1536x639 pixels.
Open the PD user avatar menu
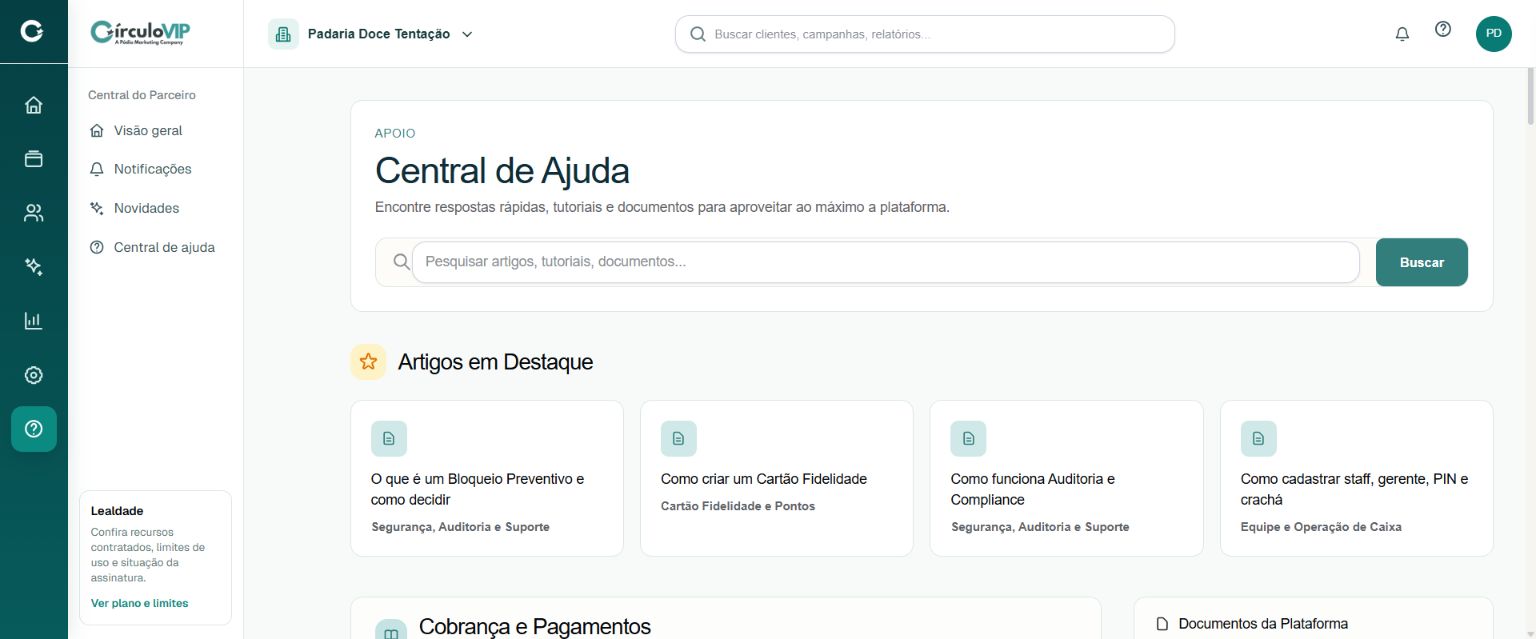tap(1494, 34)
